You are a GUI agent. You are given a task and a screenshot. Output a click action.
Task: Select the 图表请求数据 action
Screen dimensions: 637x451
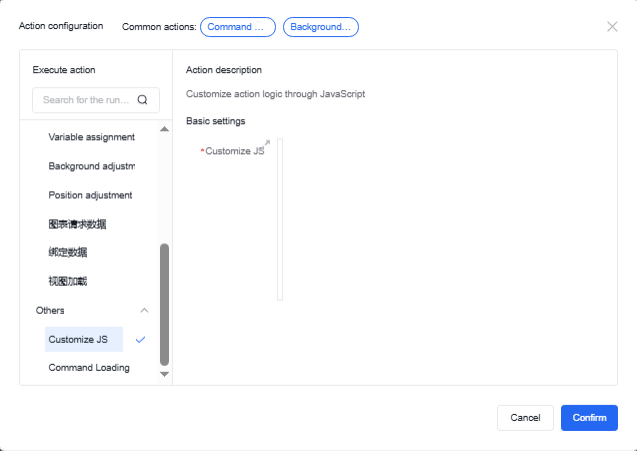tap(77, 224)
